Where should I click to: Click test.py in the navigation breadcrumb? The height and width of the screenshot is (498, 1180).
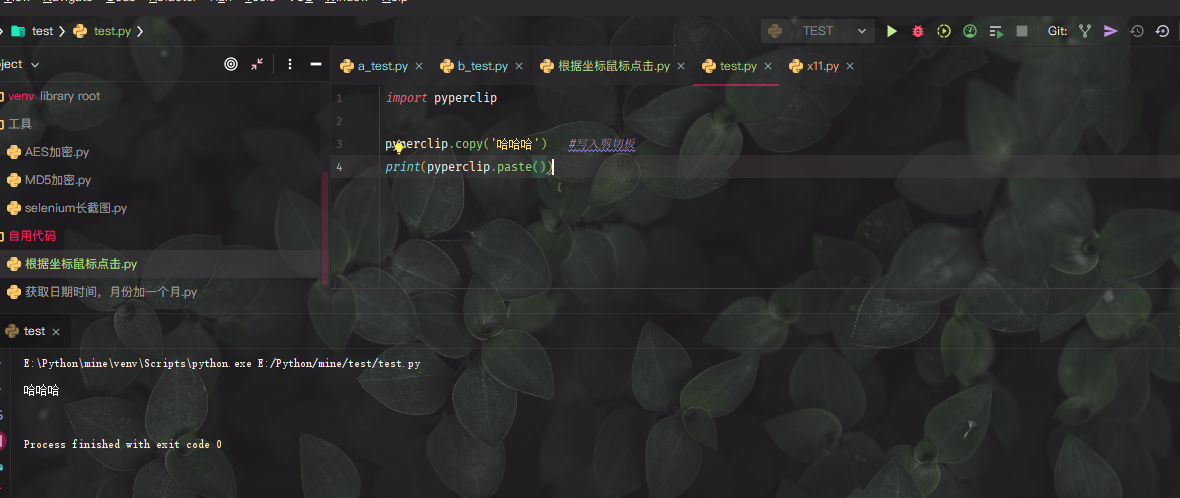tap(113, 31)
